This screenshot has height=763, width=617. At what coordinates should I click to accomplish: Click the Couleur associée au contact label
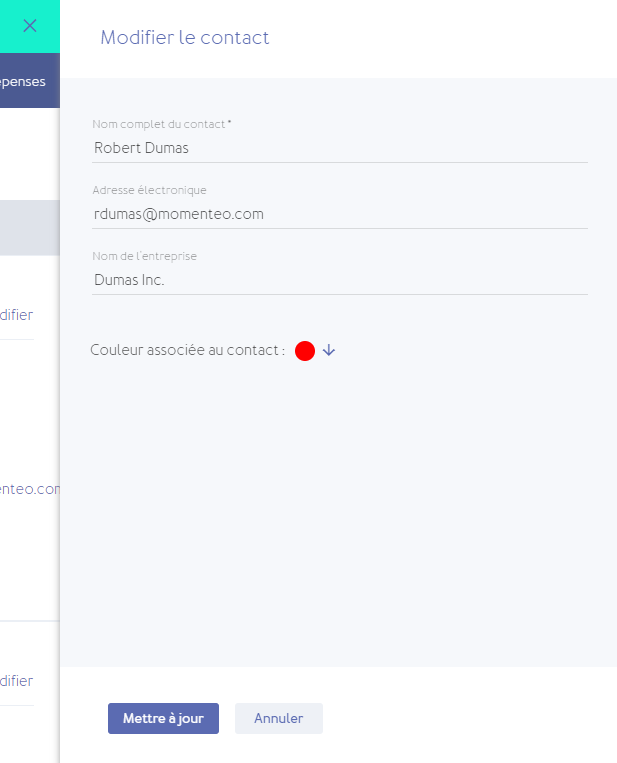187,351
